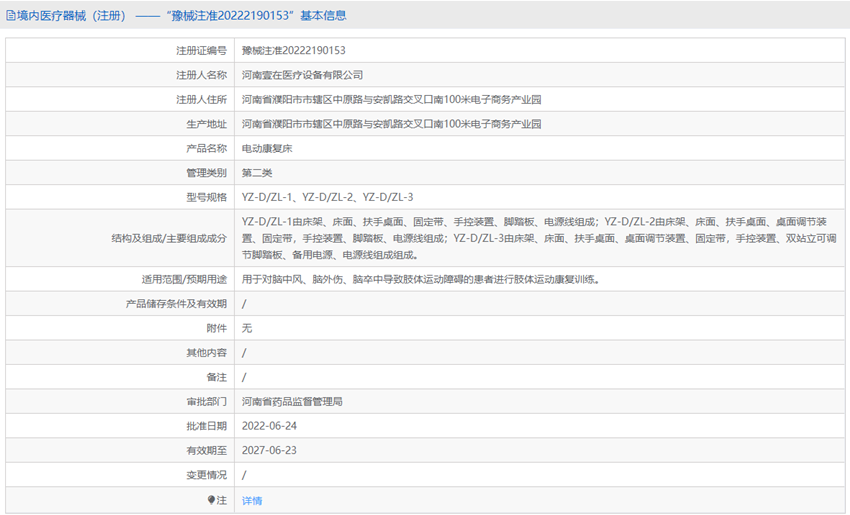Click the 审批部门 label
850x515 pixels.
pos(207,402)
